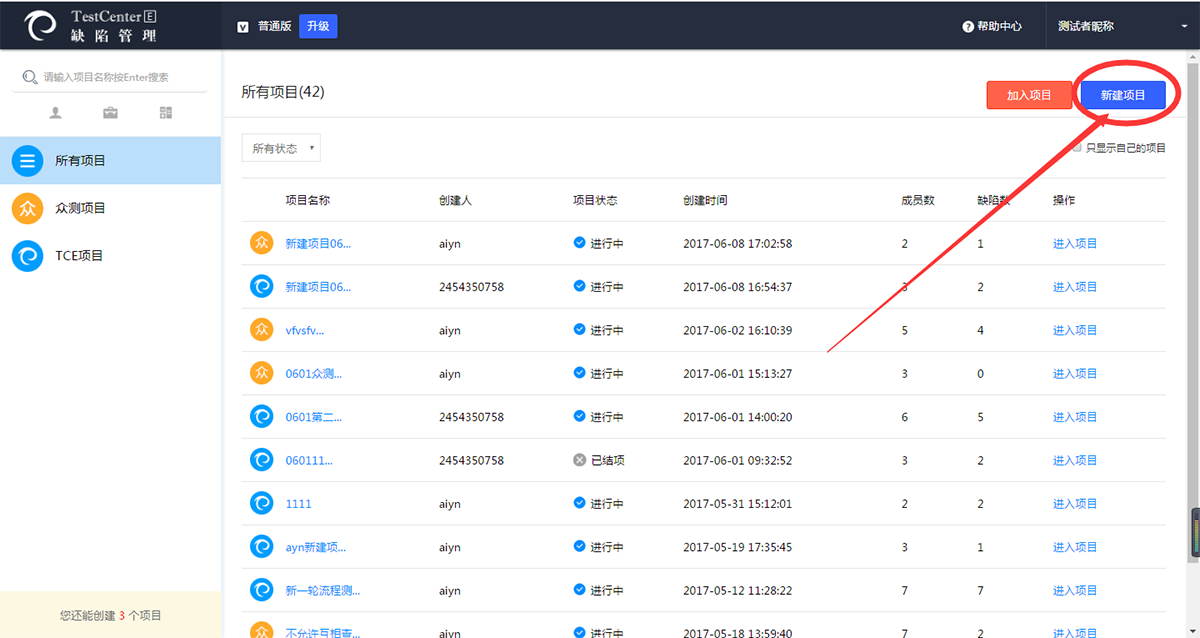Click the grid layout icon under search box
The width and height of the screenshot is (1200, 638).
click(x=166, y=113)
